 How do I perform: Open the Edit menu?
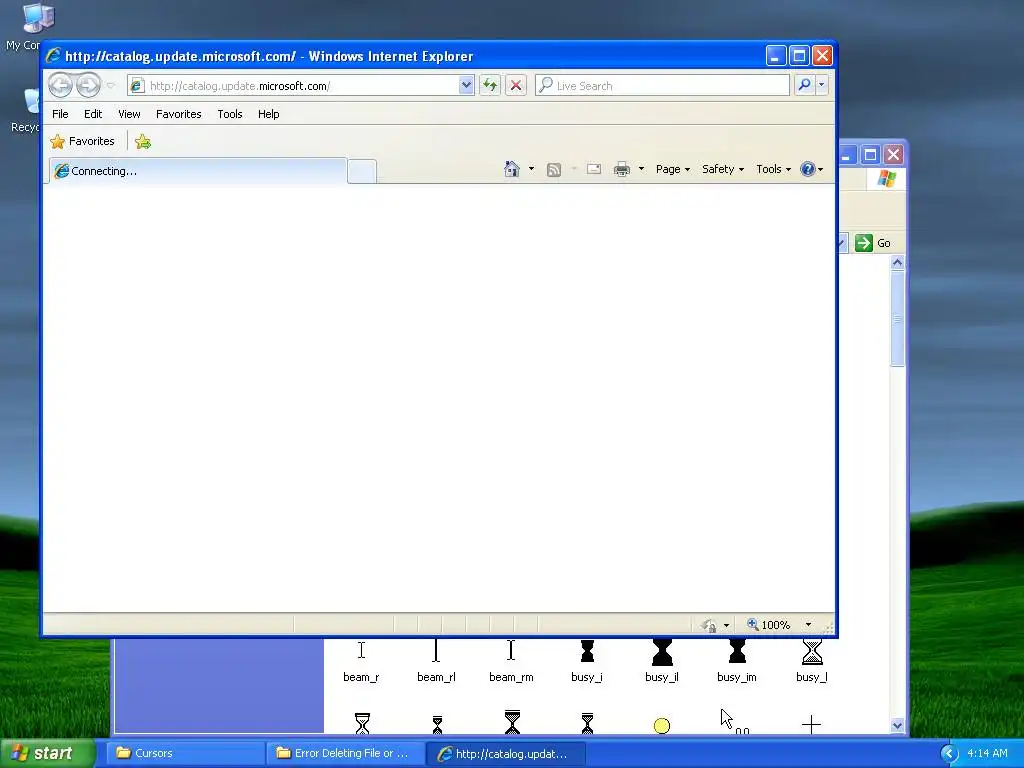coord(93,114)
